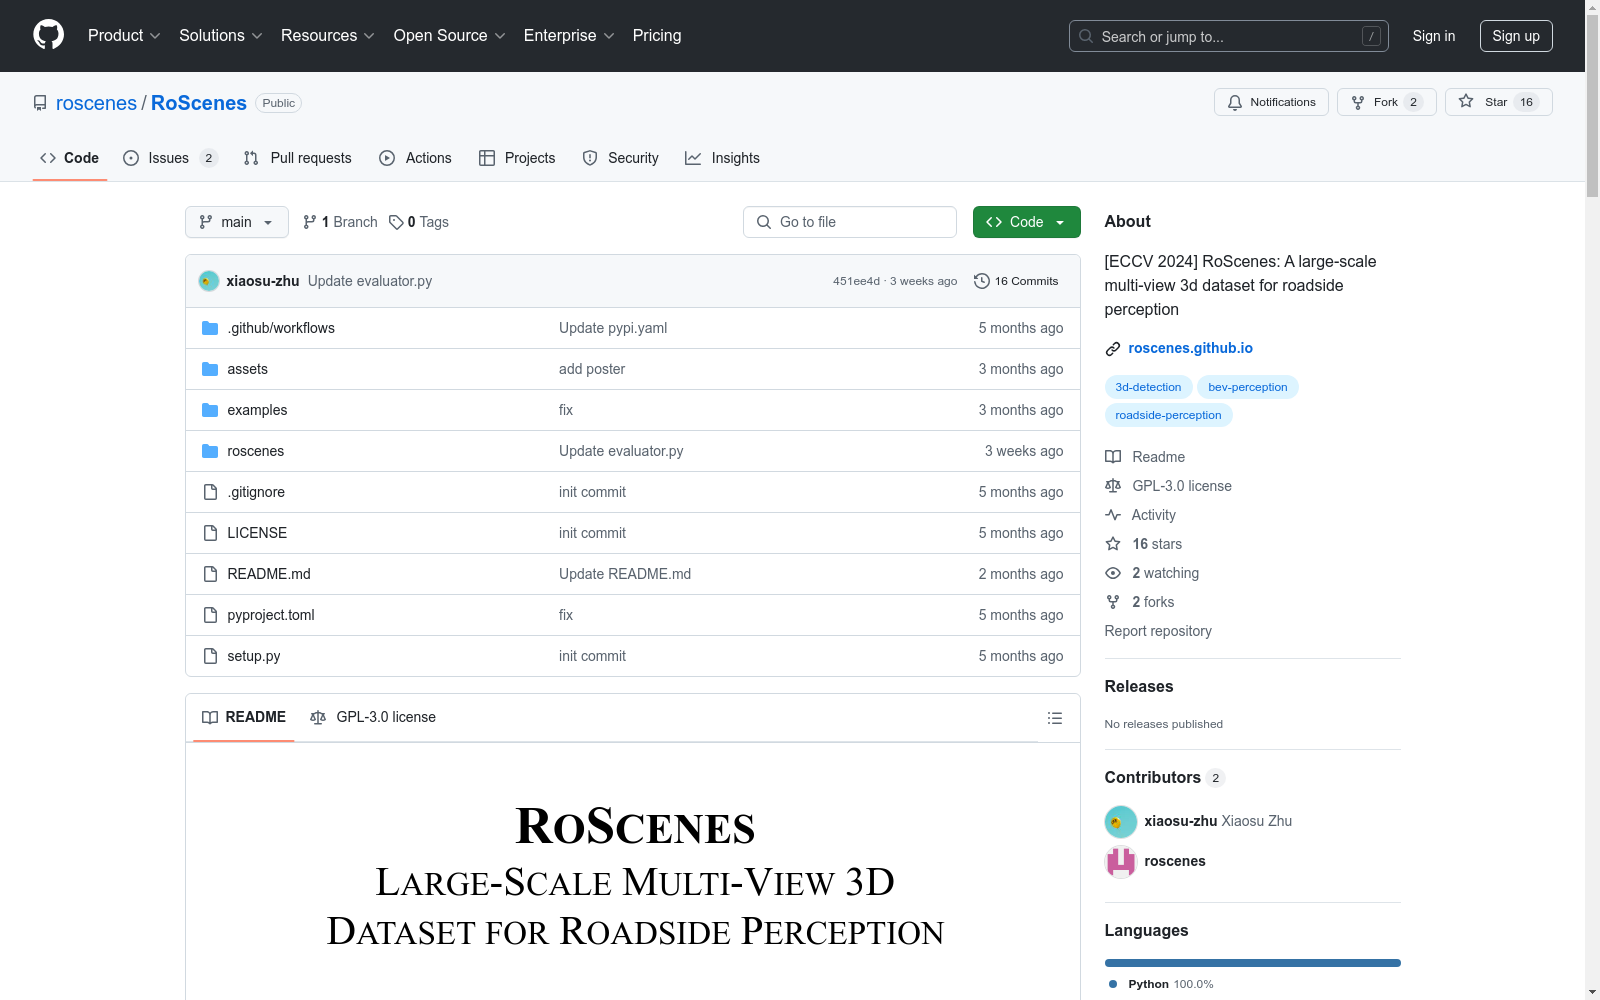Click the commit history clock icon
Screen dimensions: 1600x1000
click(982, 281)
